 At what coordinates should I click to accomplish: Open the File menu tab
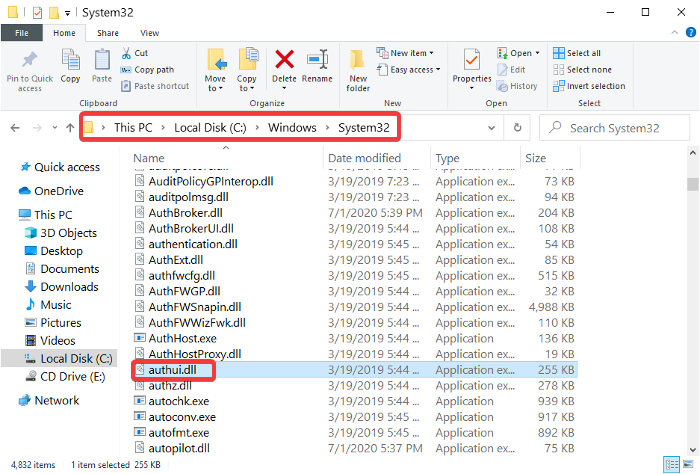21,33
